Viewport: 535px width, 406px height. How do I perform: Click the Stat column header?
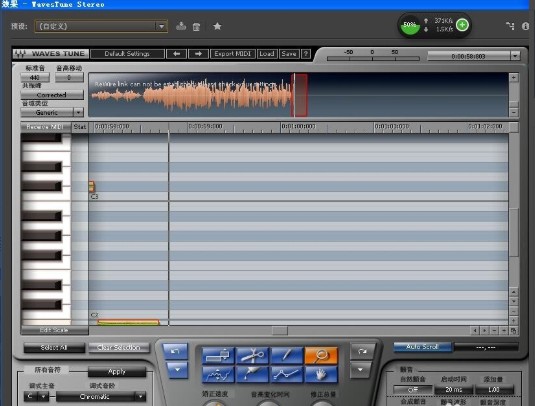point(80,127)
